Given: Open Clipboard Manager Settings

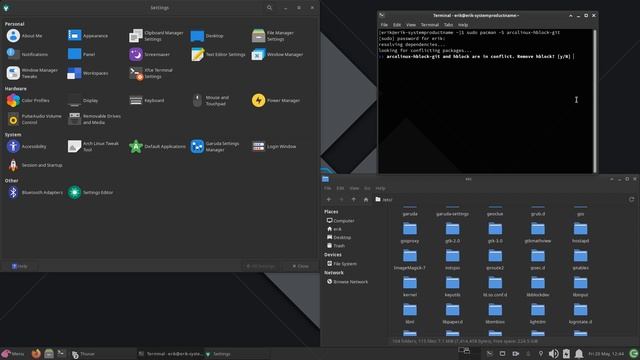Looking at the screenshot, I should [156, 36].
